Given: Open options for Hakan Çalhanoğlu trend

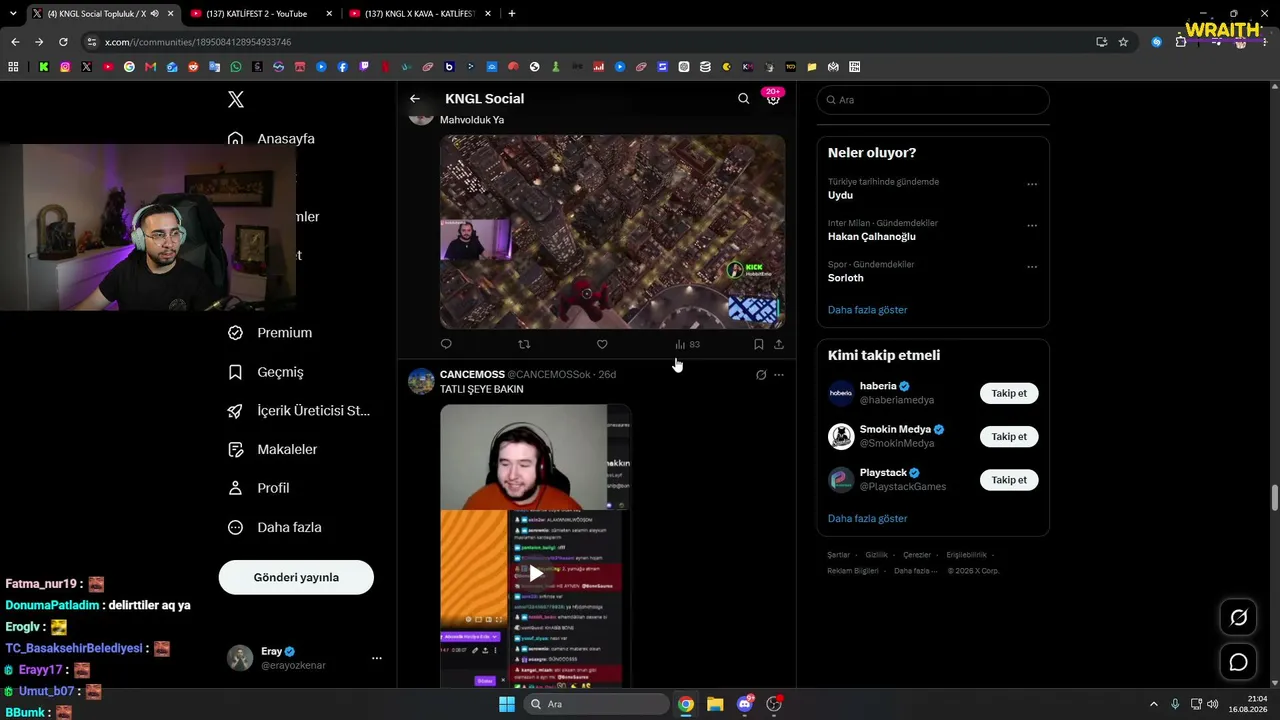Looking at the screenshot, I should click(1032, 225).
